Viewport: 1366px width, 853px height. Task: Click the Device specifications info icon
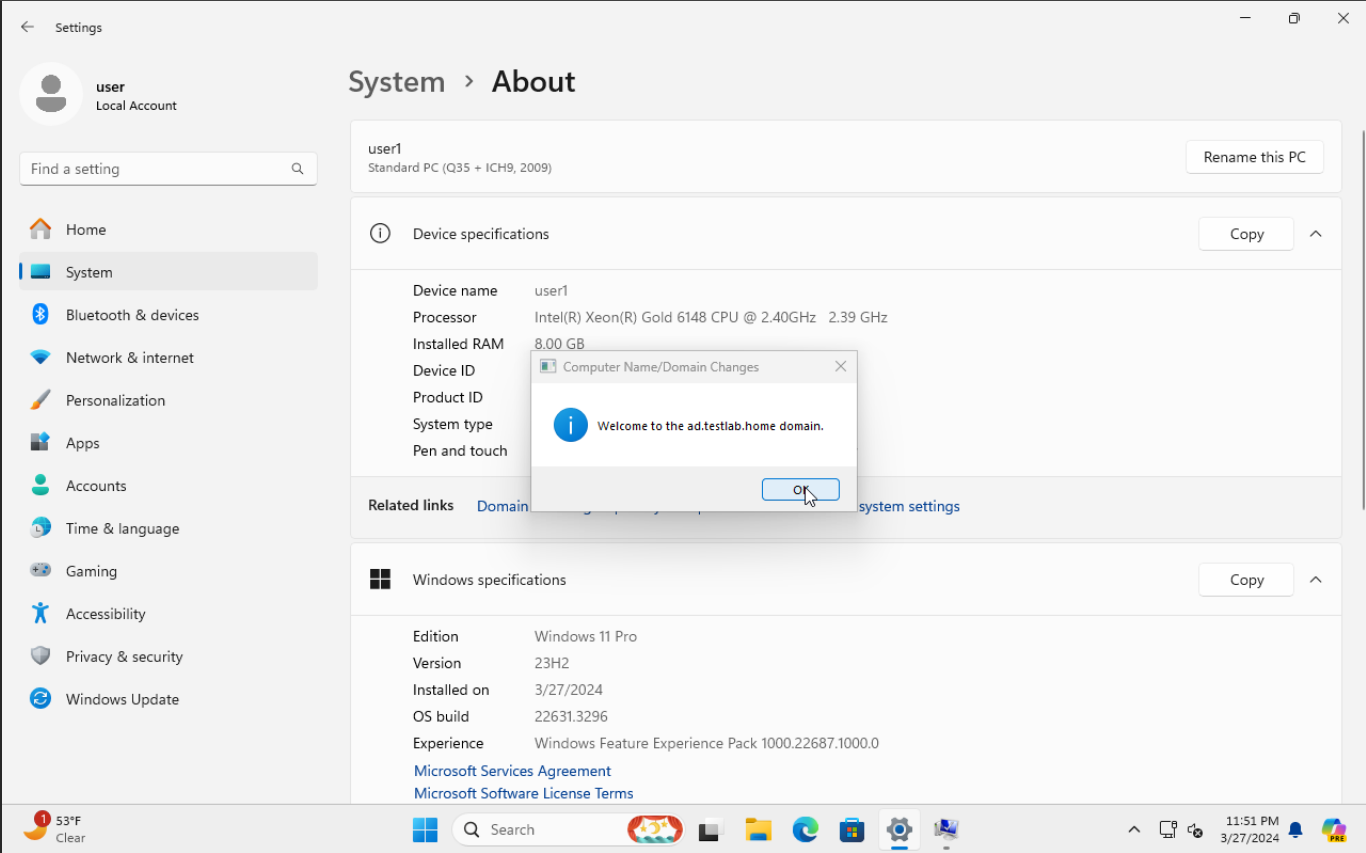(380, 234)
